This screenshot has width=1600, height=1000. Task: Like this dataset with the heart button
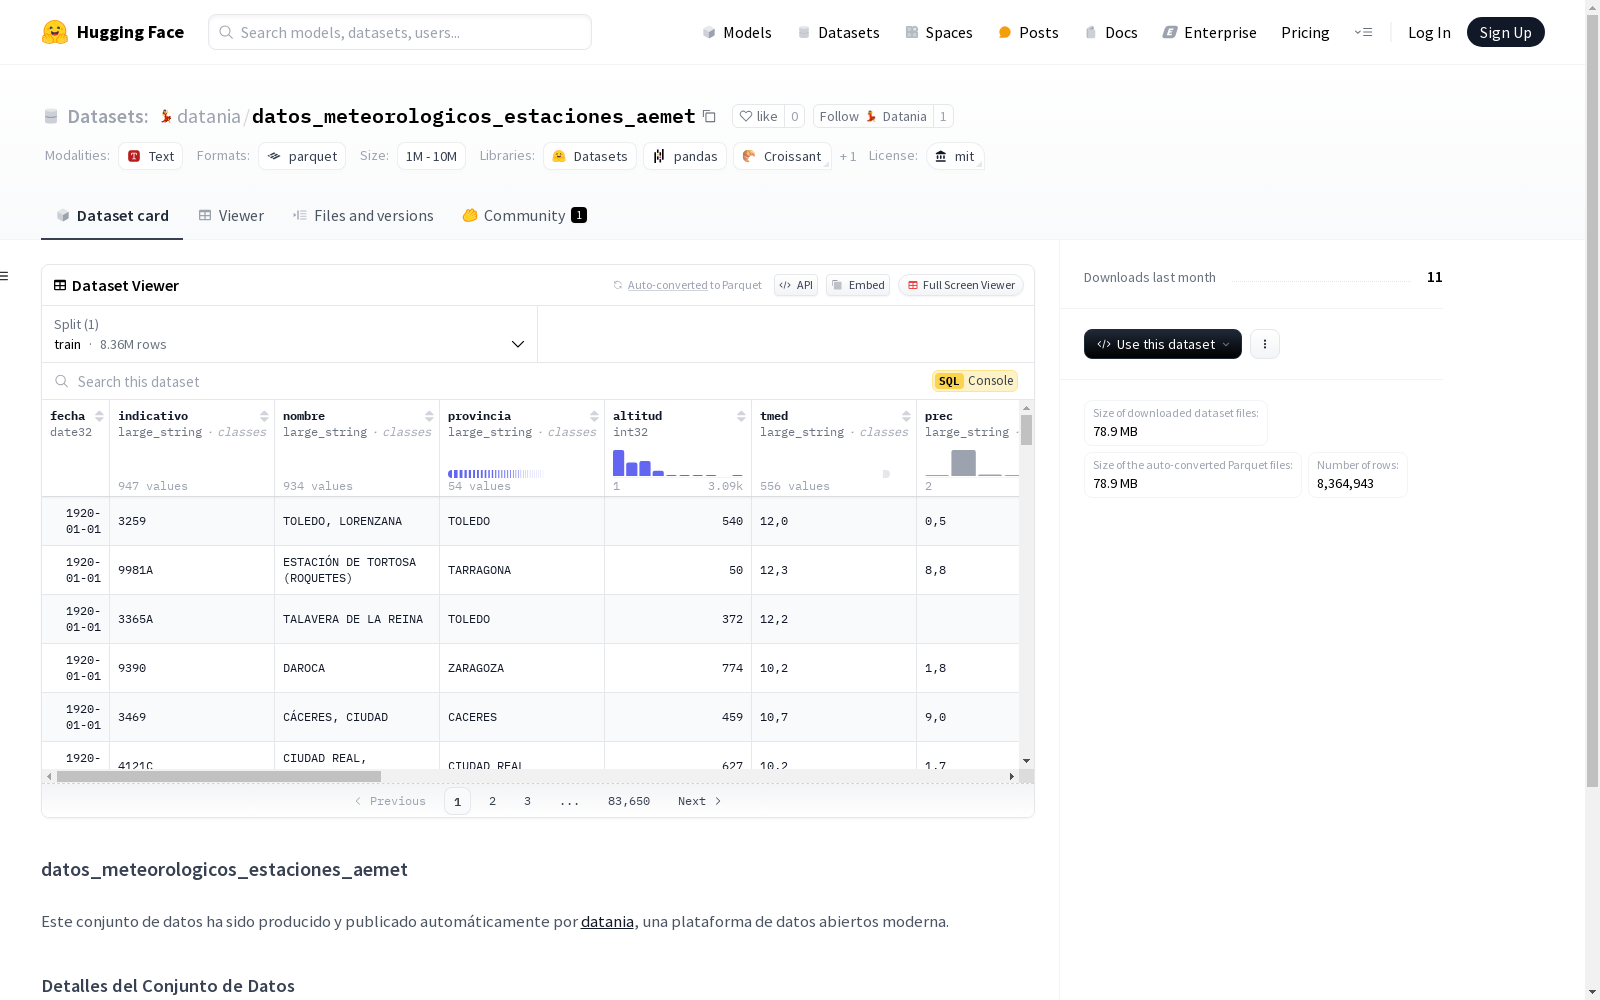758,116
